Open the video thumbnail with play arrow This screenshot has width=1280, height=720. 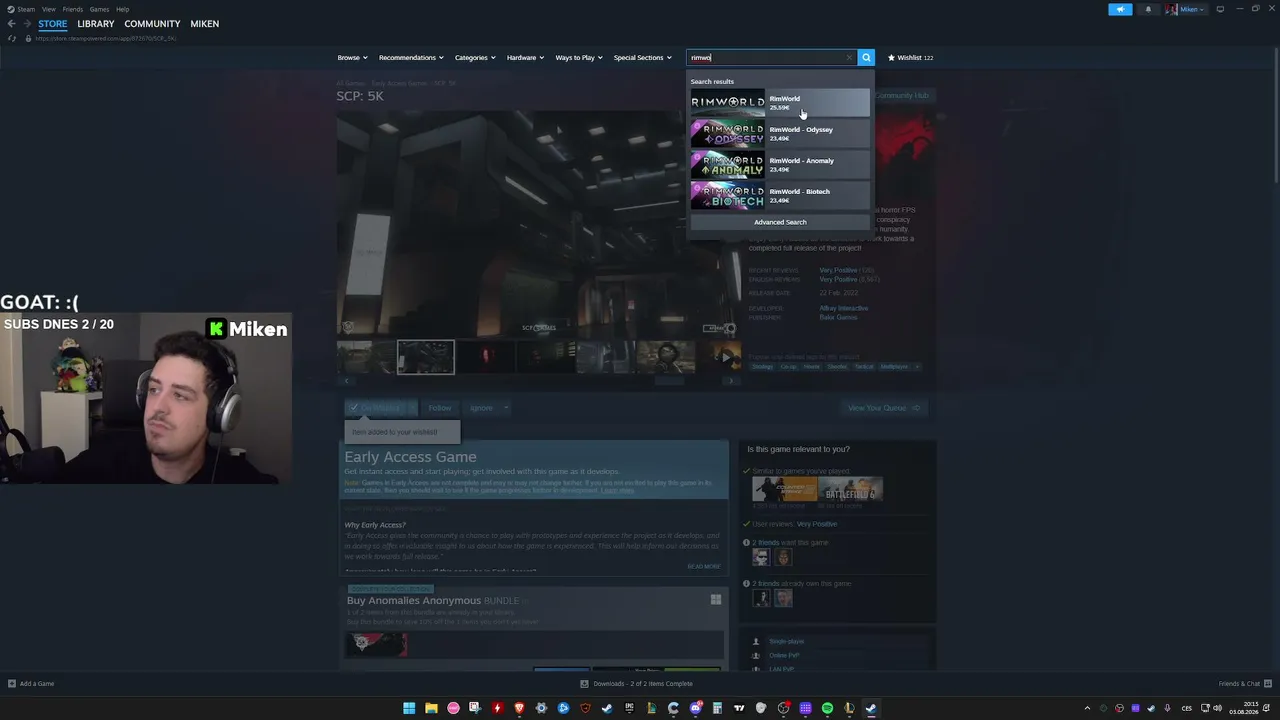click(725, 357)
